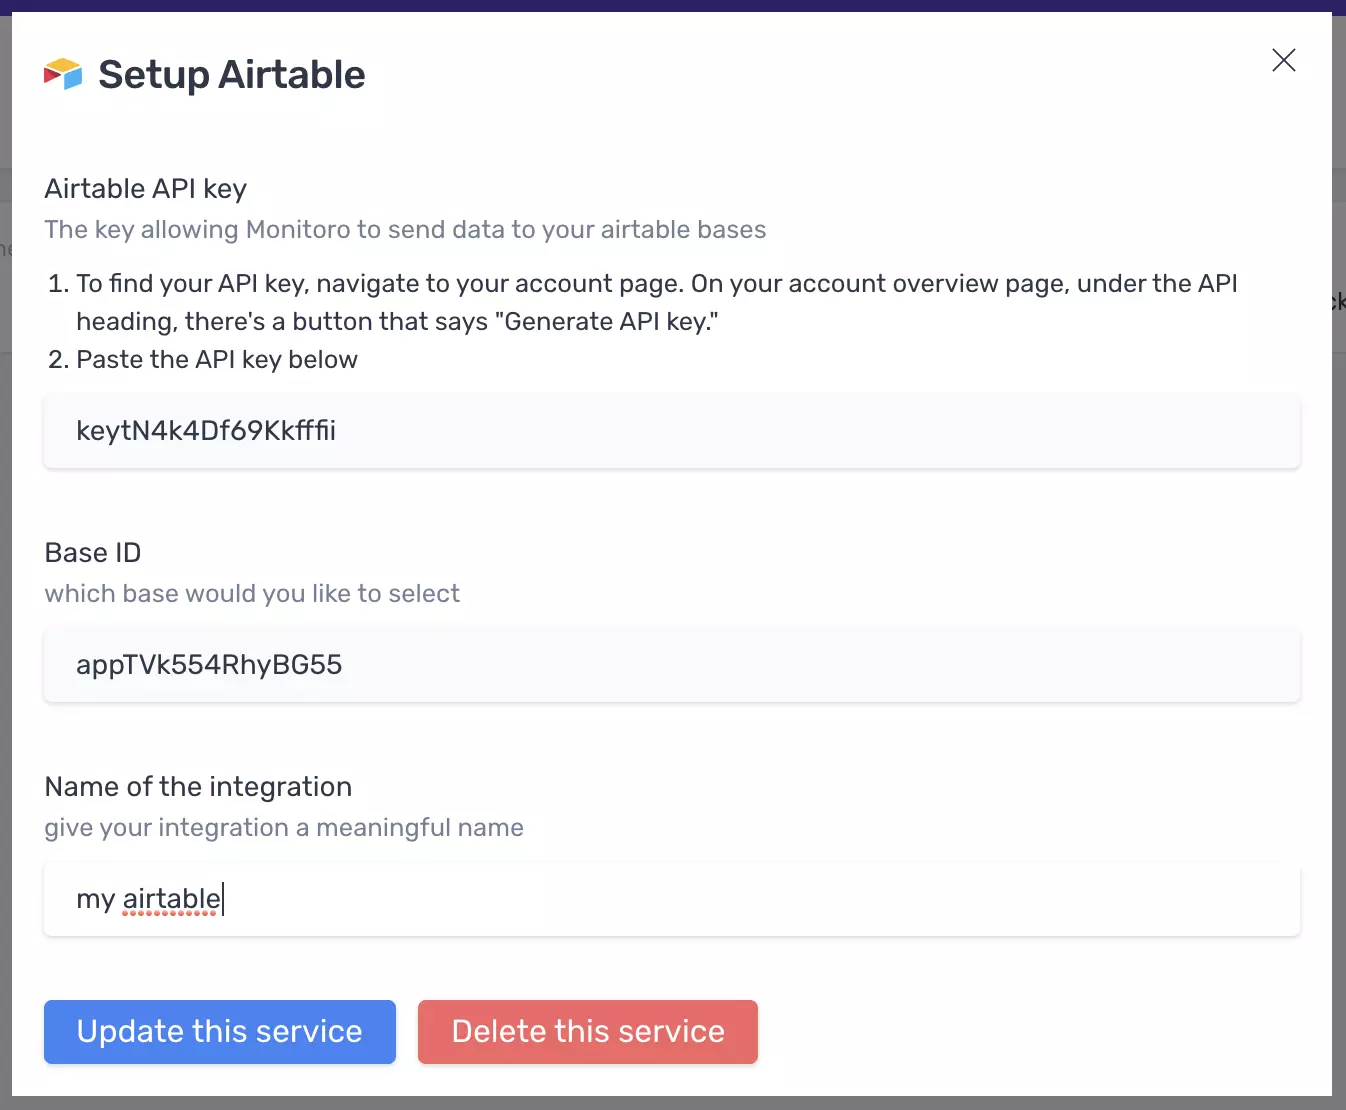
Task: Click the Name of the integration field
Action: click(x=672, y=899)
